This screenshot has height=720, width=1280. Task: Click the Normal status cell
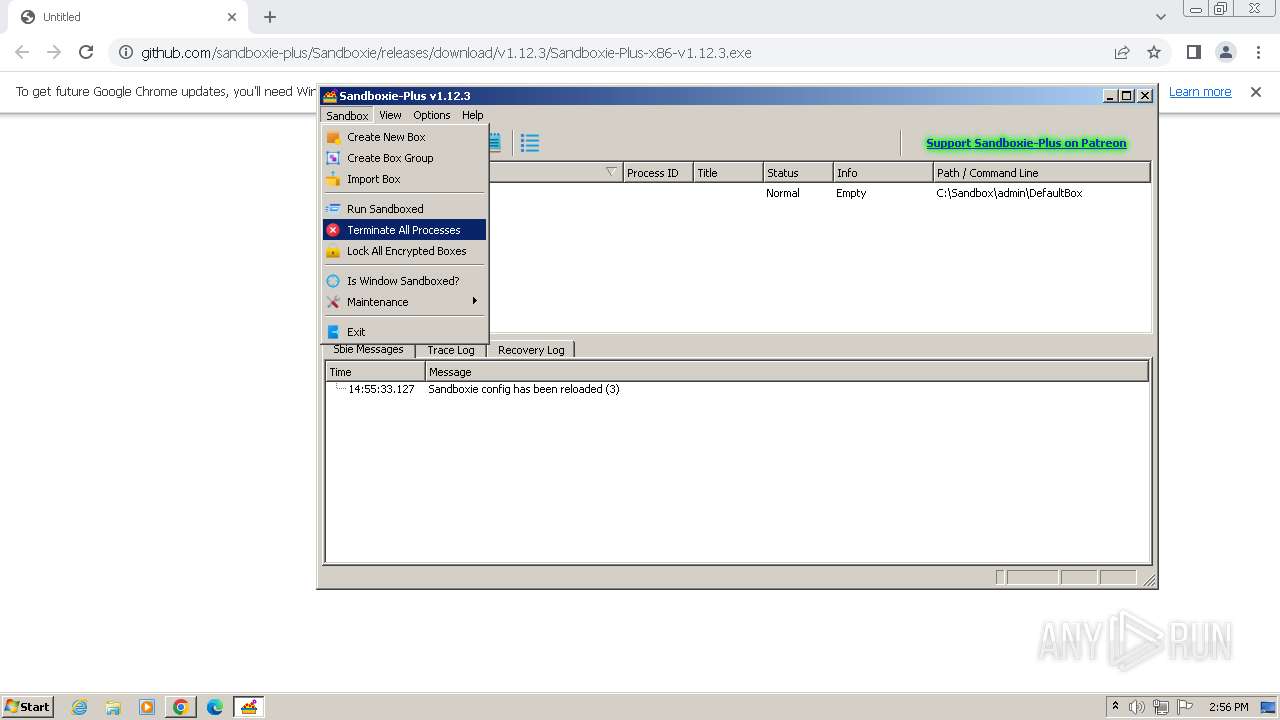coord(783,193)
